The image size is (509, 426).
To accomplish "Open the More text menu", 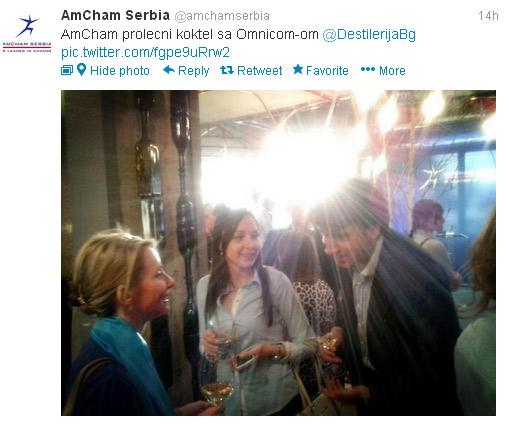I will [x=392, y=71].
